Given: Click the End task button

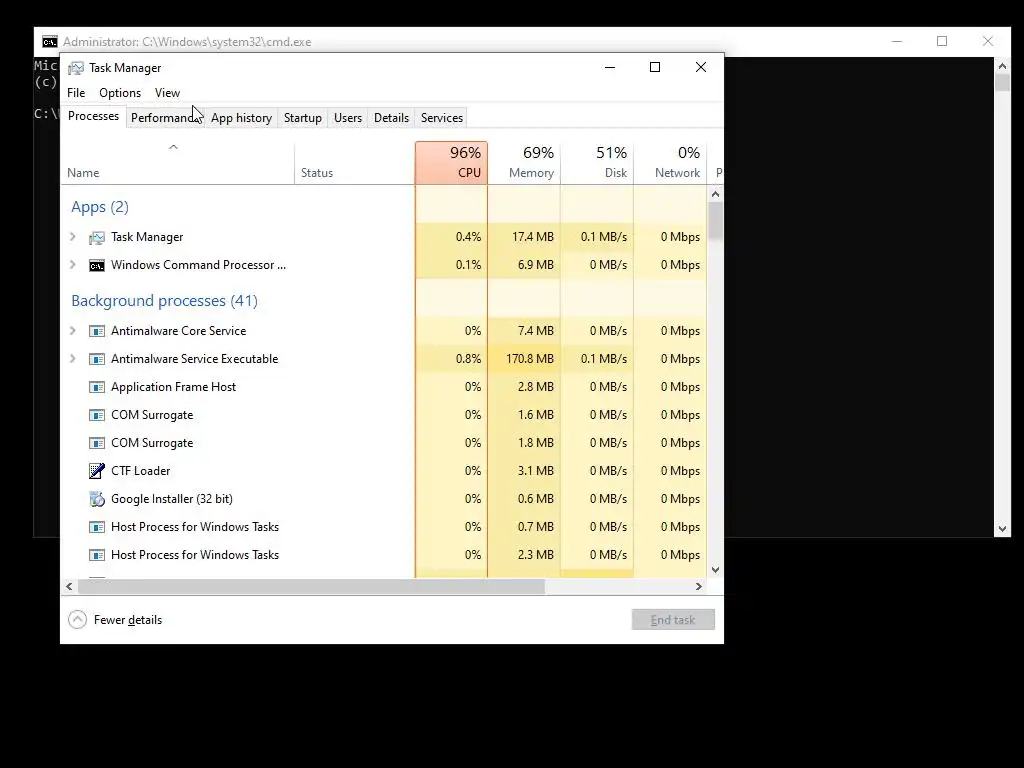Looking at the screenshot, I should coord(673,620).
